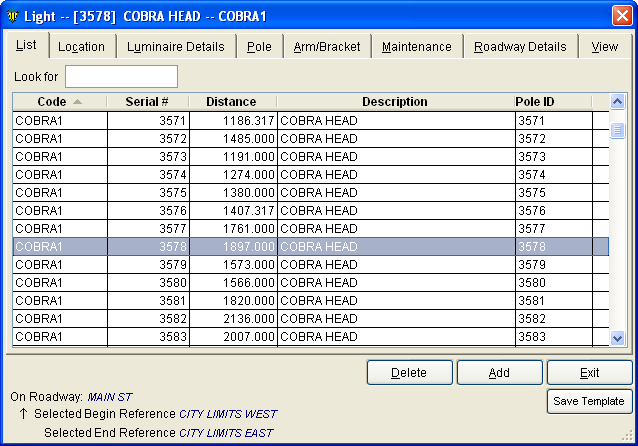Click Pole ID cell 3574
The height and width of the screenshot is (446, 638).
(554, 175)
